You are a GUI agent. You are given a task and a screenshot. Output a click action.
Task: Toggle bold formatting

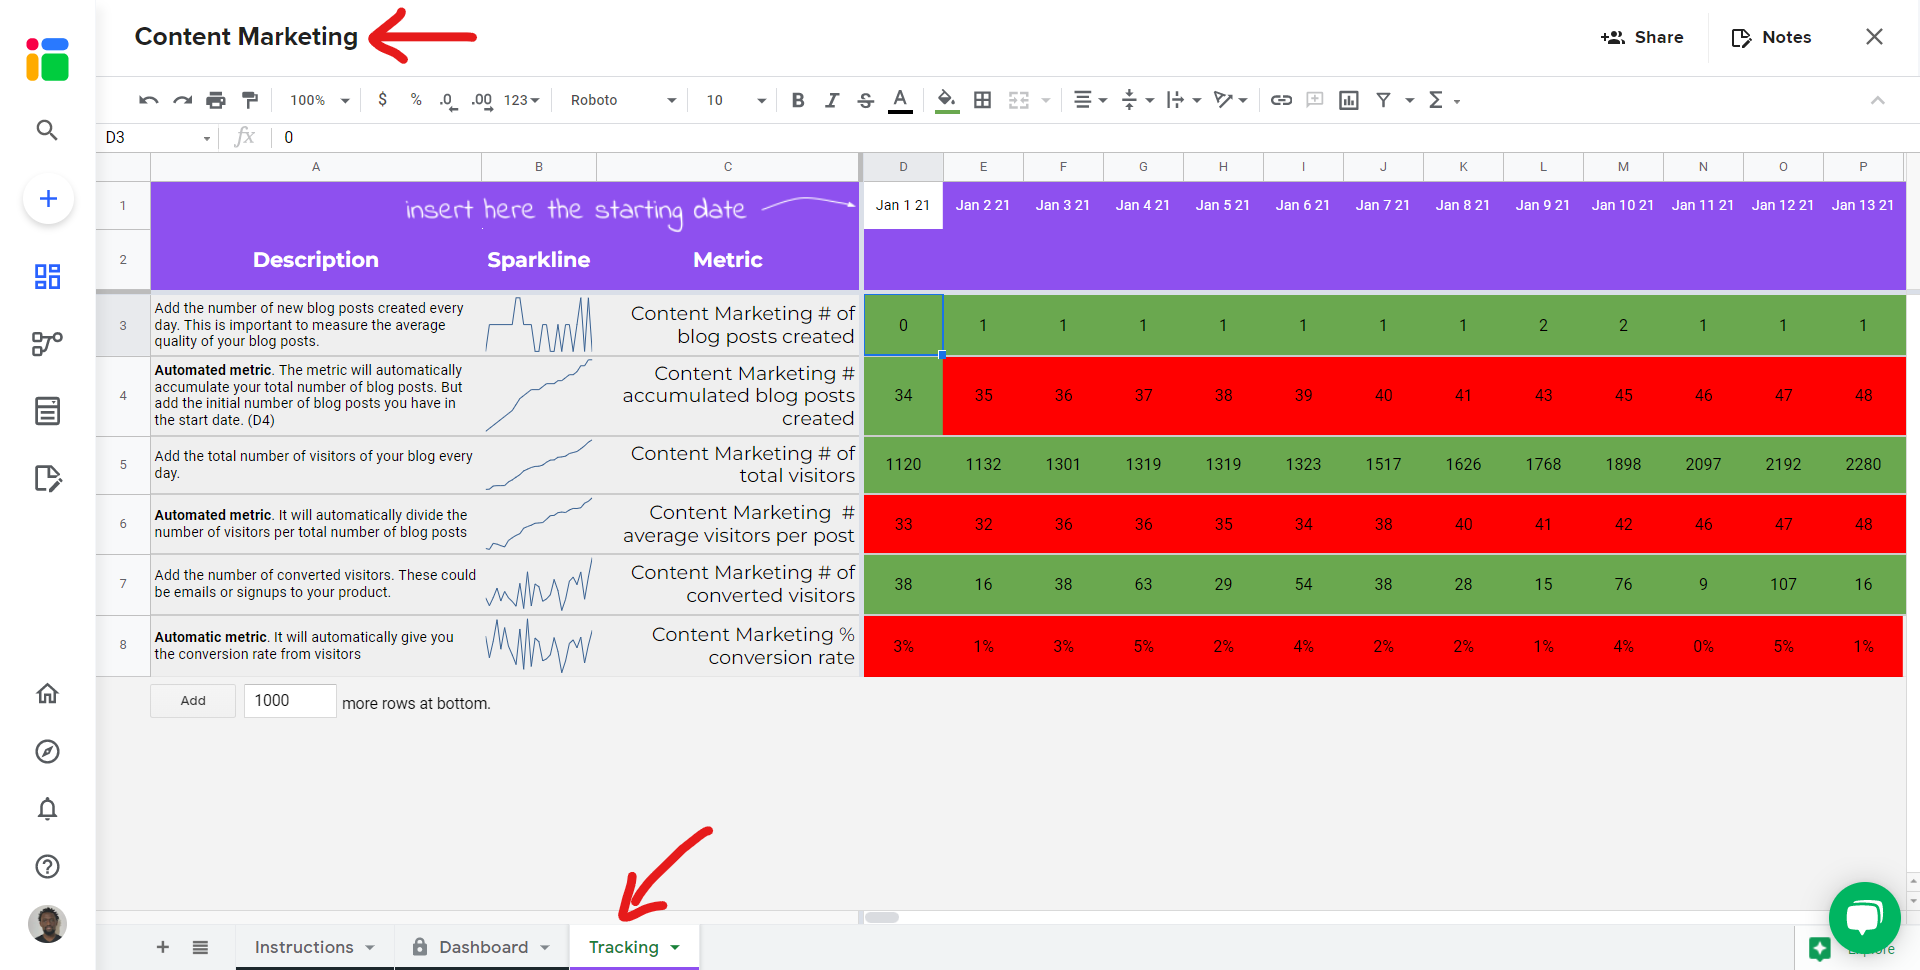click(798, 100)
